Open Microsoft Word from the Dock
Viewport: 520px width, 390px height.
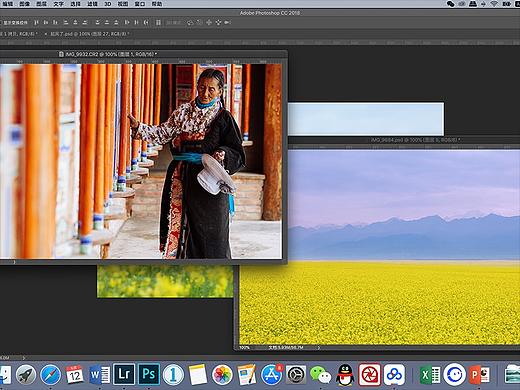100,374
